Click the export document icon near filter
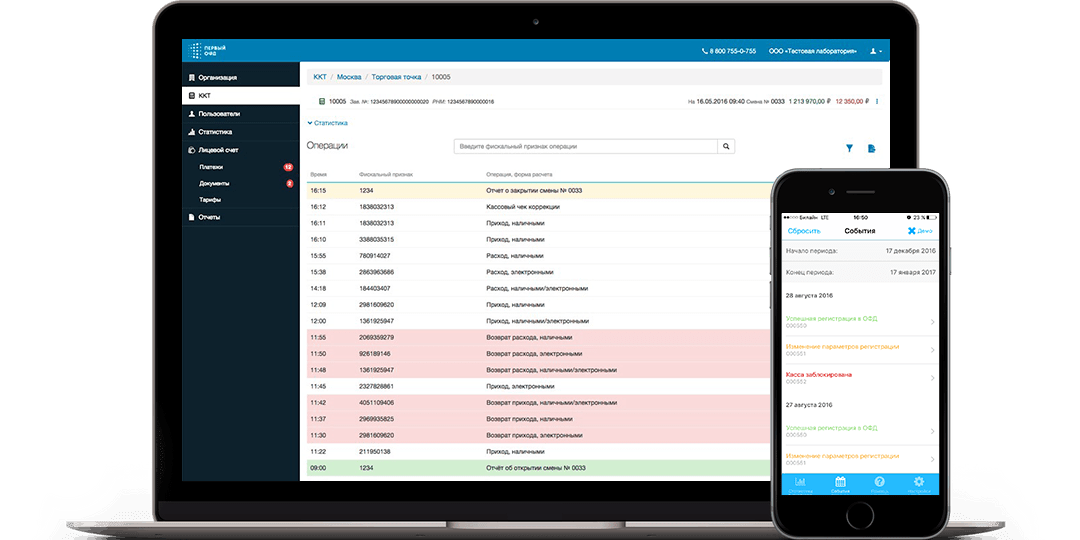Viewport: 1080px width, 540px height. pos(871,148)
